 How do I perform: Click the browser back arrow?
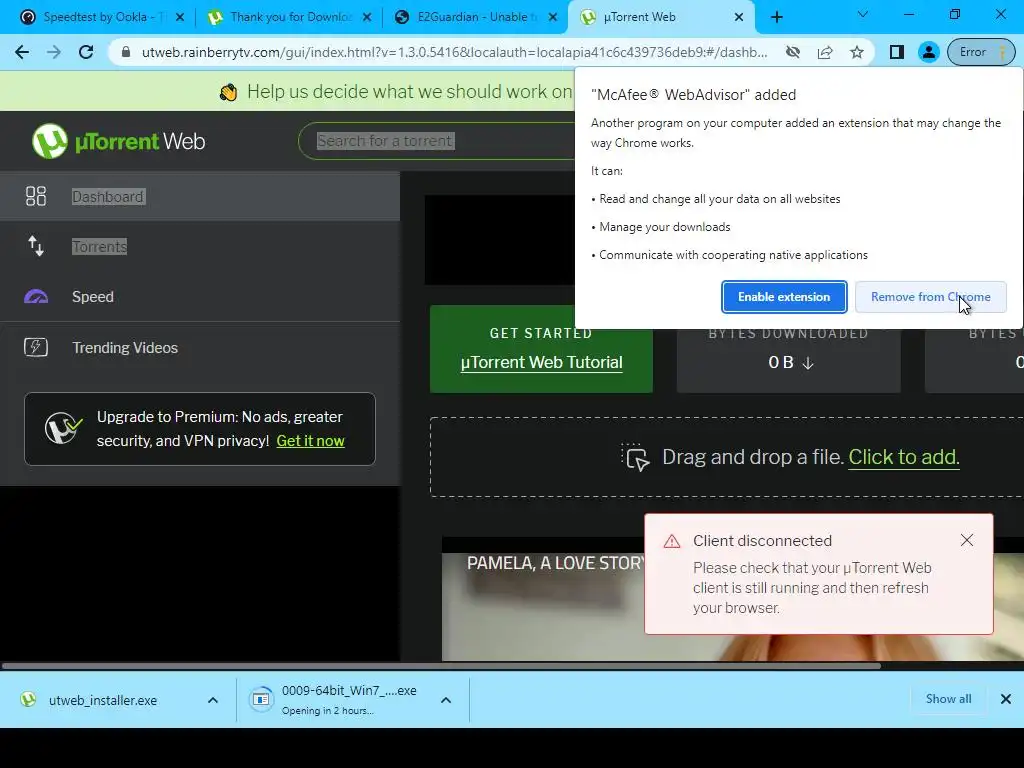coord(22,52)
